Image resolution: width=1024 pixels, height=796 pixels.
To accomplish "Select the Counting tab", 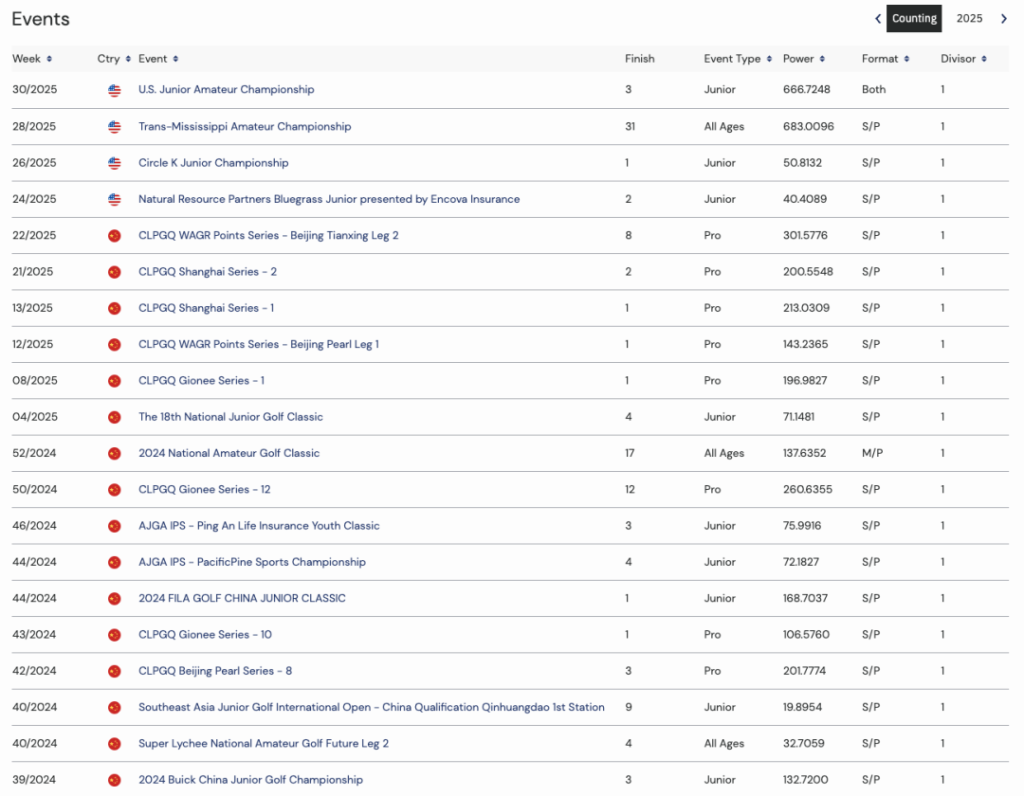I will [x=914, y=19].
